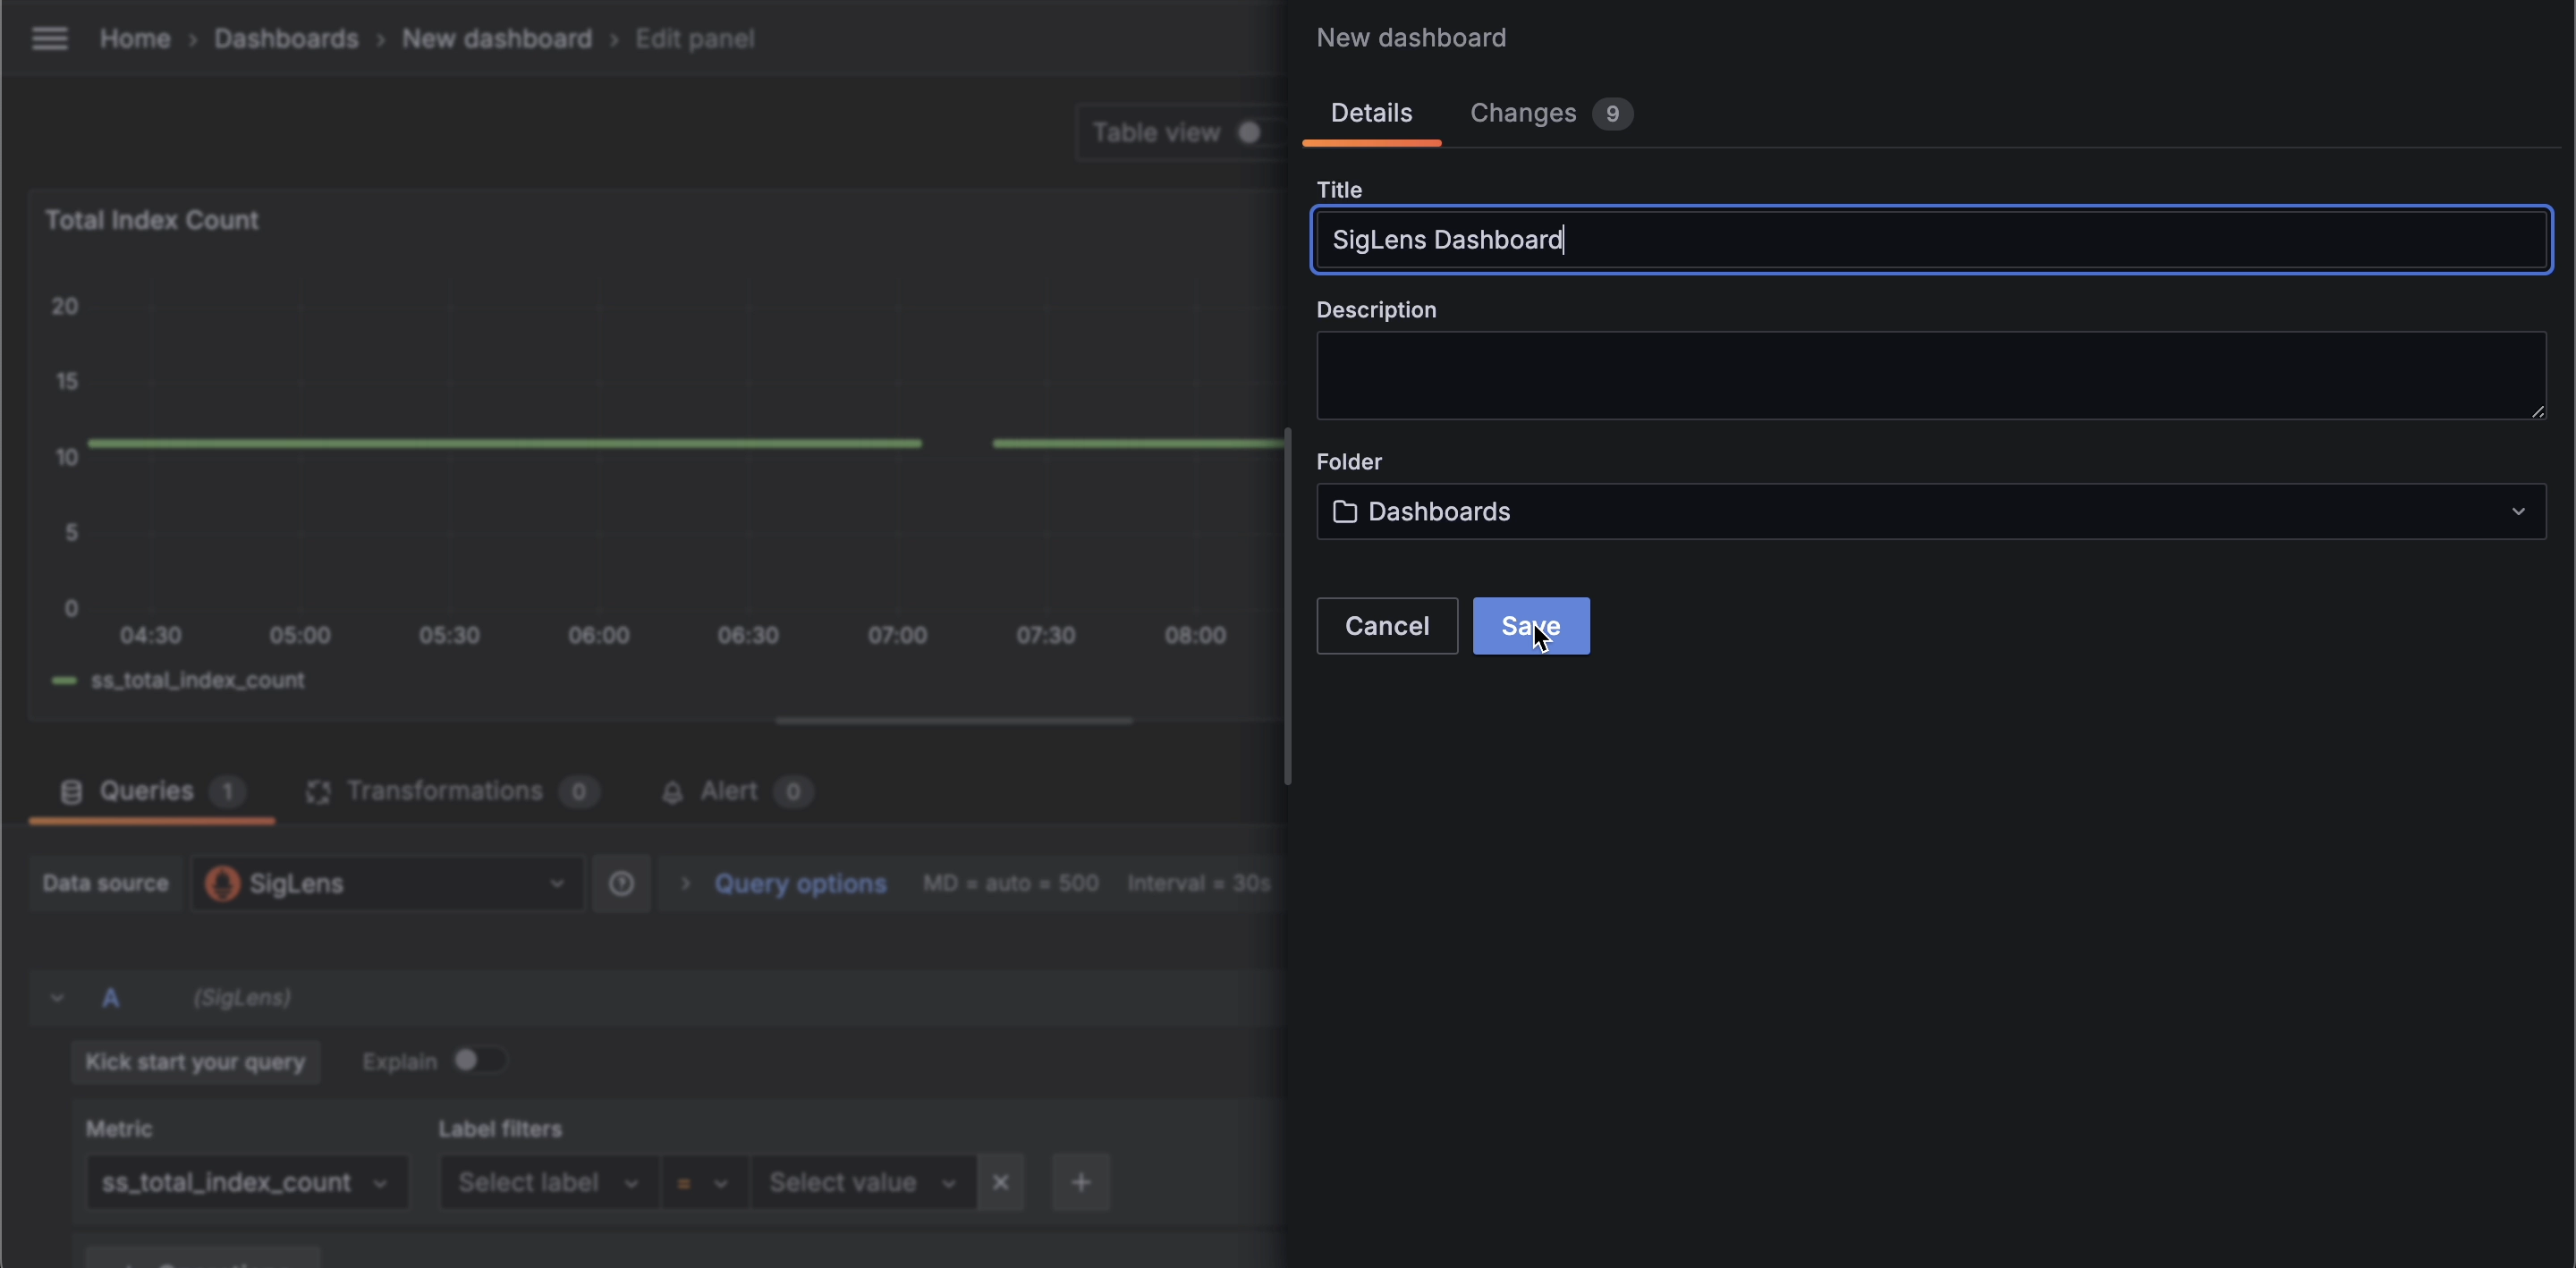Go to New dashboard breadcrumb
2576x1268 pixels.
pos(497,39)
